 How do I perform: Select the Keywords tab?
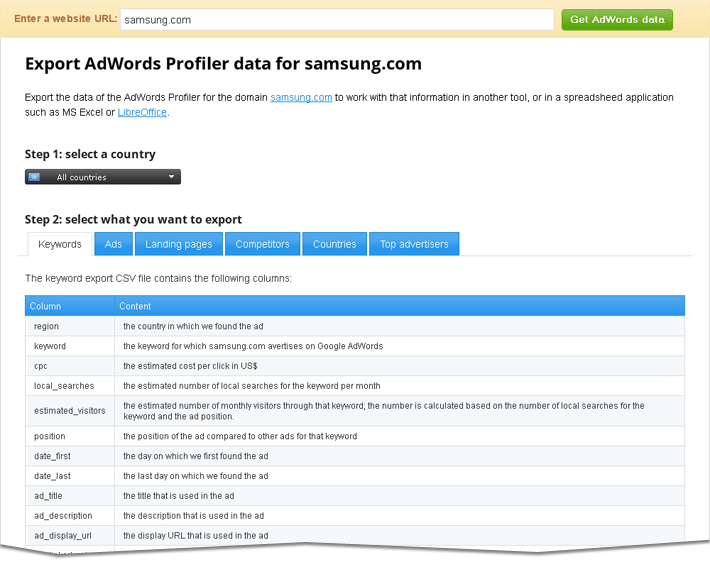(x=60, y=244)
